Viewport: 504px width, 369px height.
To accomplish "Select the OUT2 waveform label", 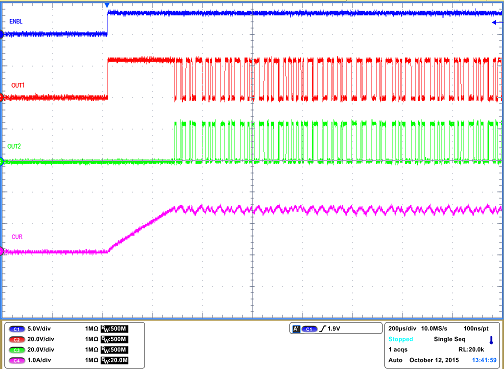I will pyautogui.click(x=14, y=146).
